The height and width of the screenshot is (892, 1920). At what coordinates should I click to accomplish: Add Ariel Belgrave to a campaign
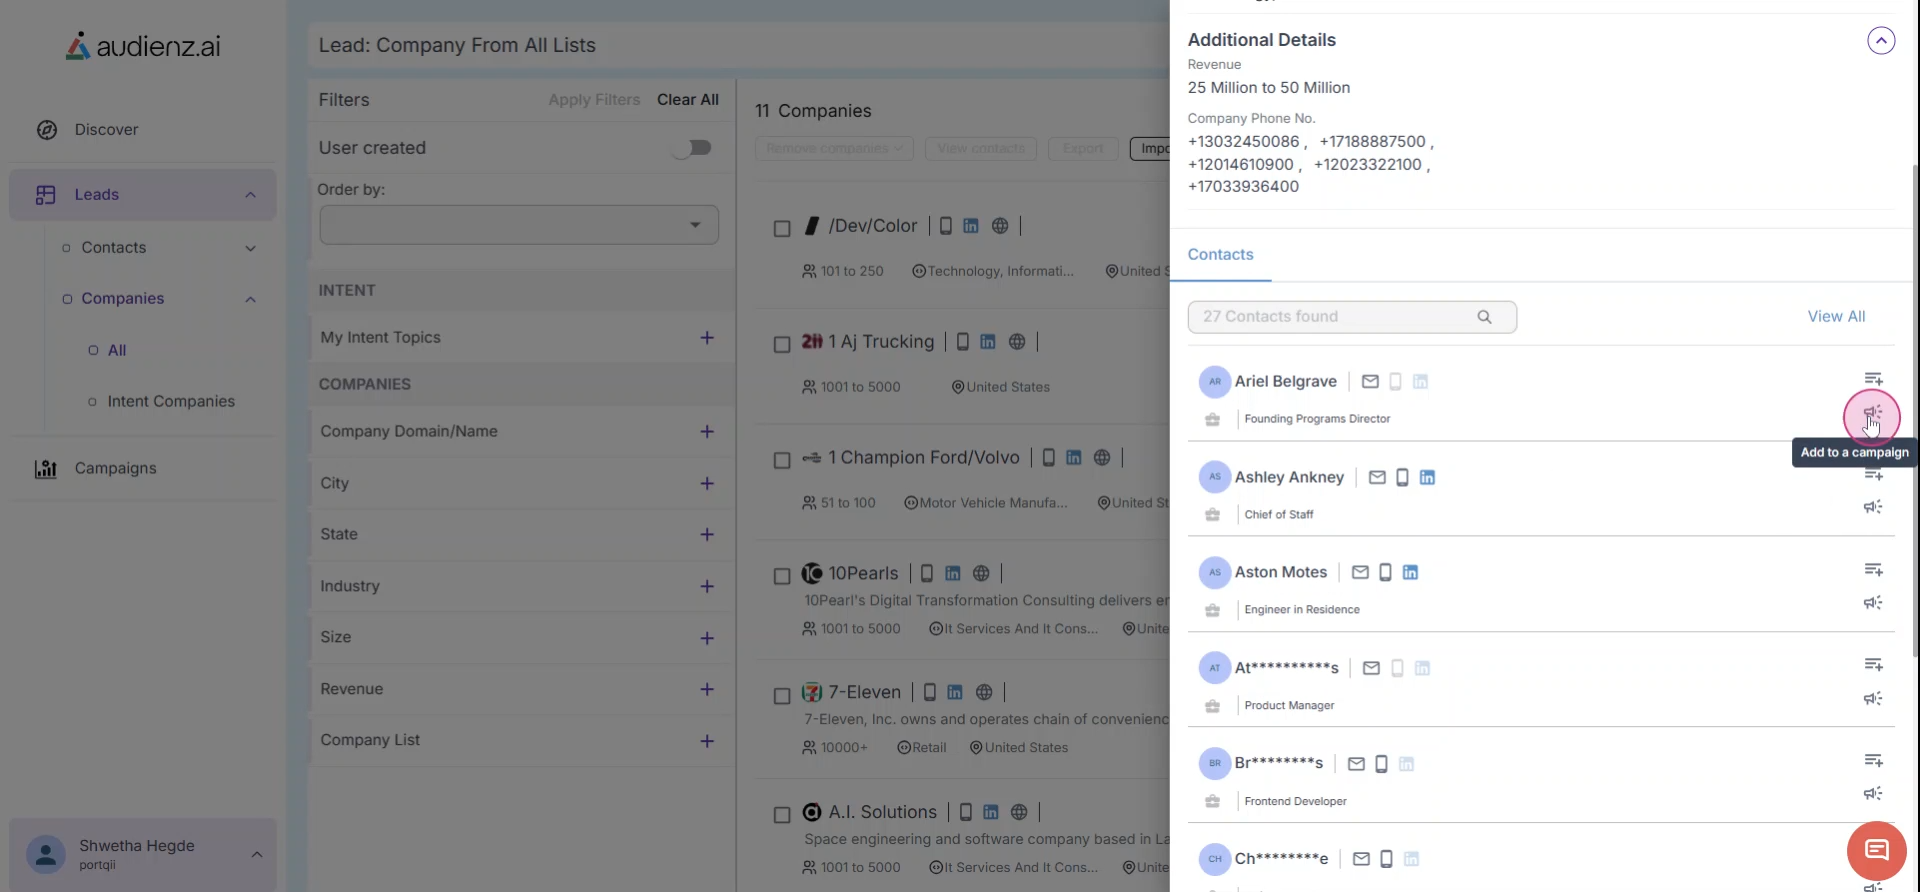pyautogui.click(x=1872, y=413)
